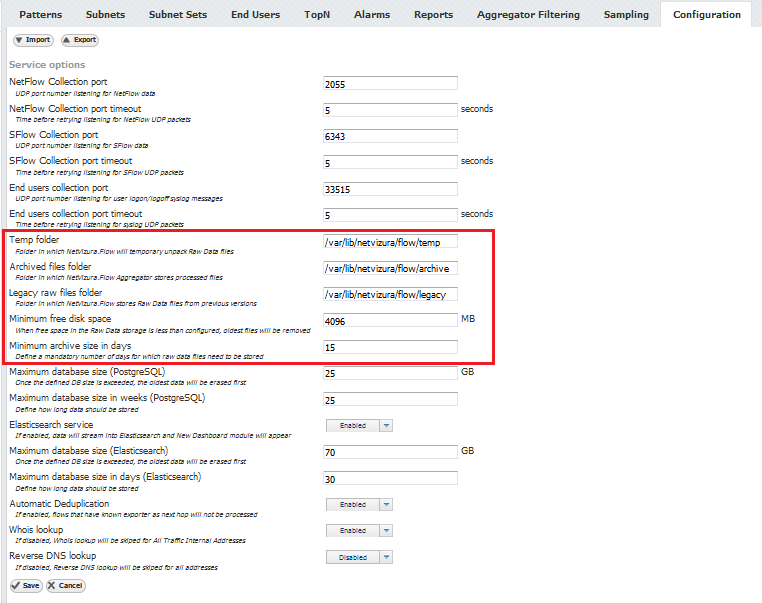Expand the Reverse DNS lookup dropdown
This screenshot has height=603, width=762.
point(360,557)
